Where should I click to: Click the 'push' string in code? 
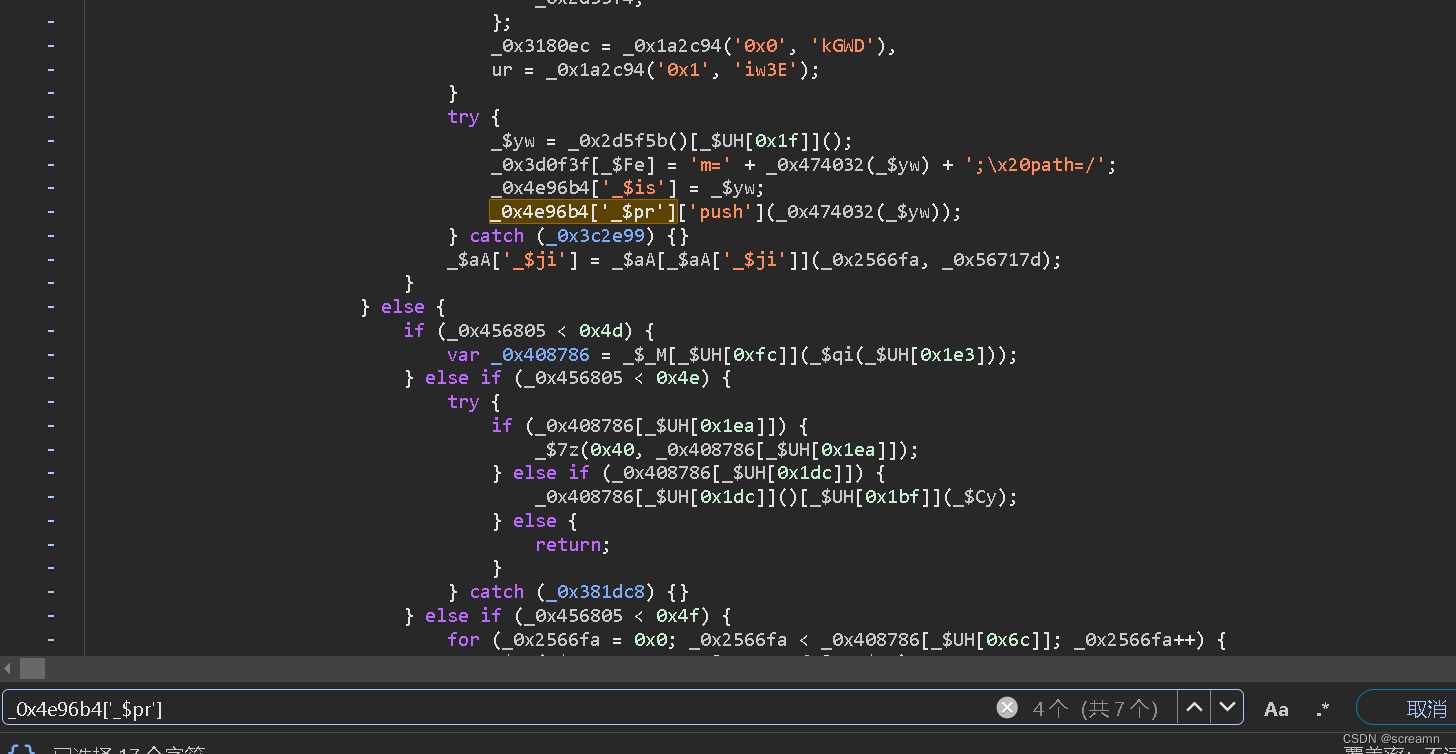(x=722, y=211)
